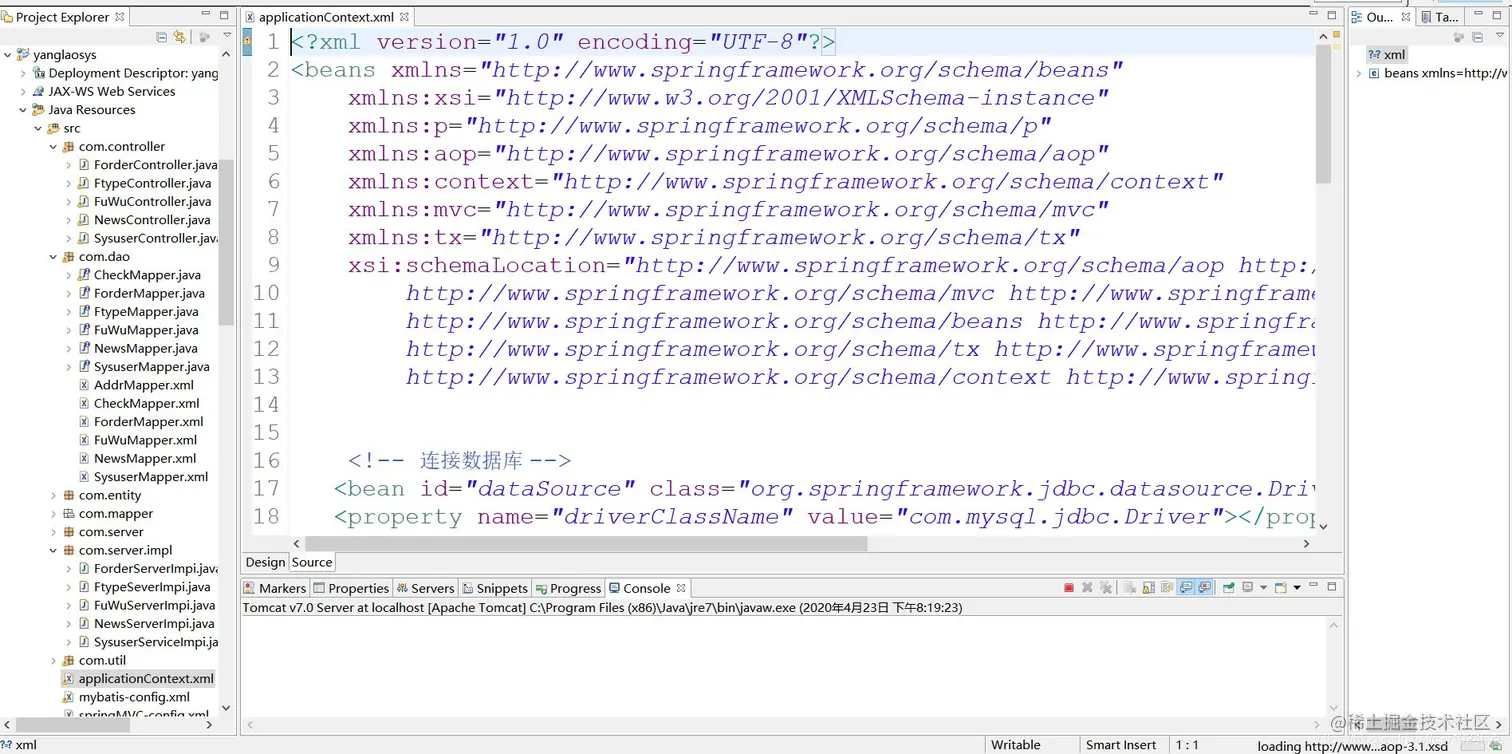The height and width of the screenshot is (754, 1512).
Task: Collapse the Java Resources node
Action: coord(23,110)
